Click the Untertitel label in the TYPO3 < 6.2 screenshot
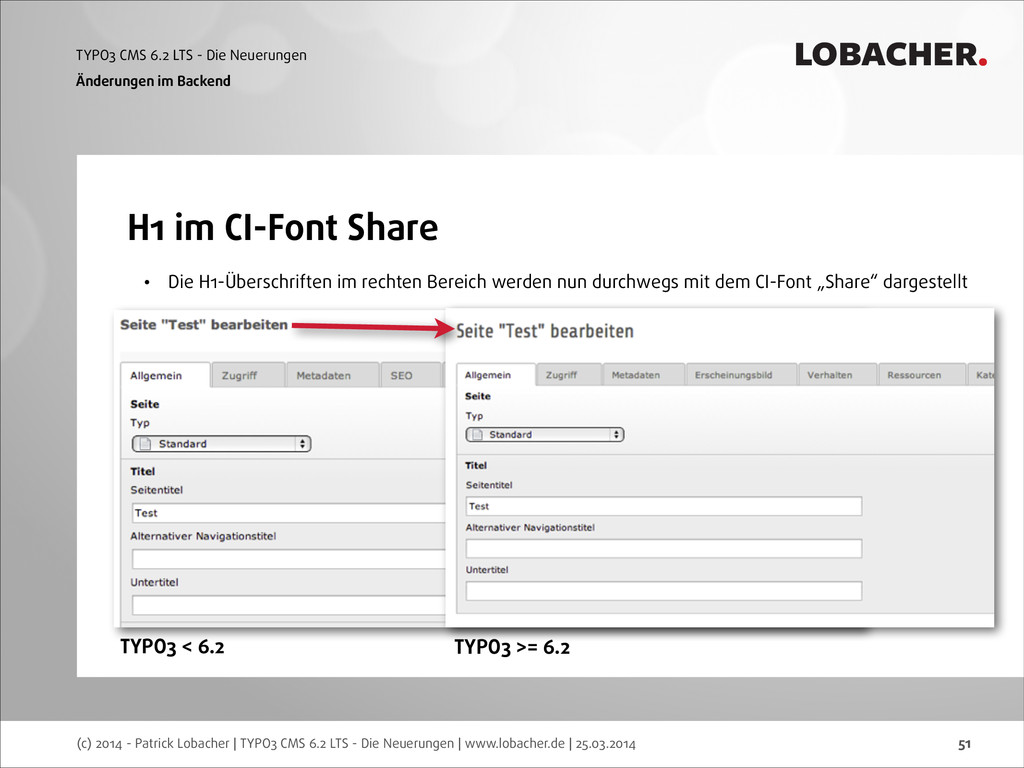Viewport: 1024px width, 768px height. 154,583
